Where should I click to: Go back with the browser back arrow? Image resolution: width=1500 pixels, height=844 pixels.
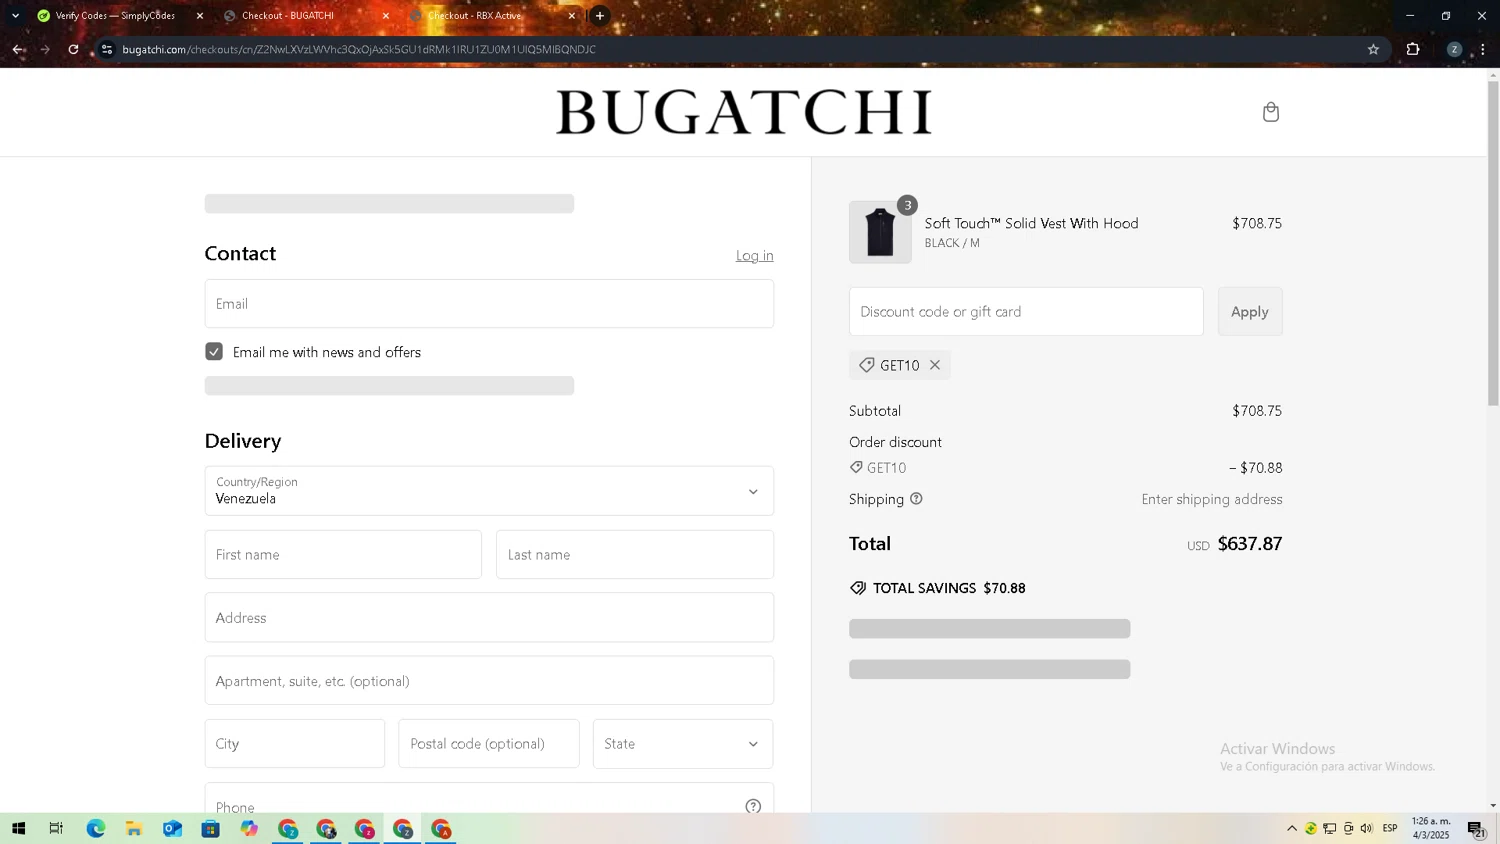pos(18,49)
